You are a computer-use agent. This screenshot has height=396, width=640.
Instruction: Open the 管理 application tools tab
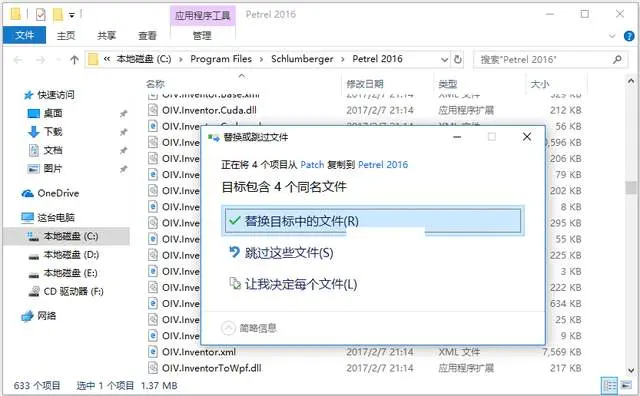[x=202, y=36]
